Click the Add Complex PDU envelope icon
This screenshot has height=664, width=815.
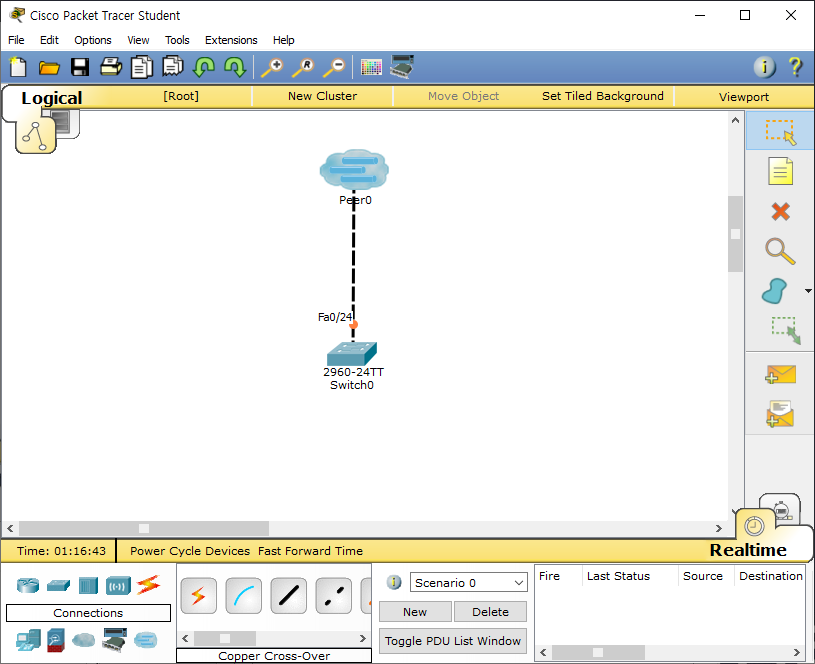[x=780, y=414]
